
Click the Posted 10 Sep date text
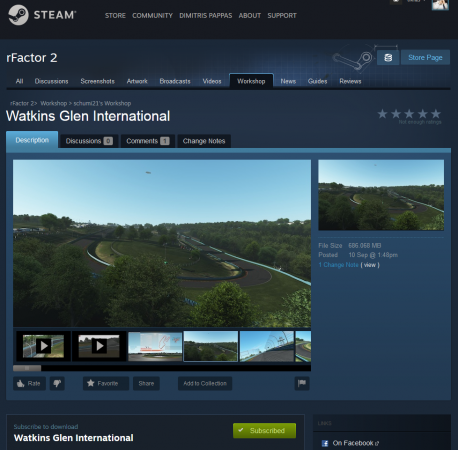tap(358, 255)
